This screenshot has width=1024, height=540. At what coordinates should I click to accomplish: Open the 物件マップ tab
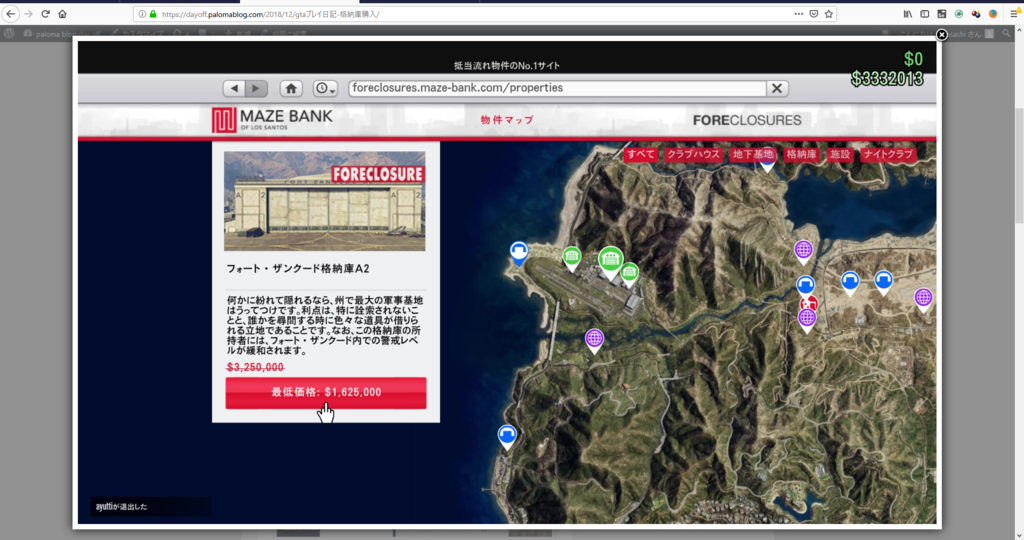(x=507, y=120)
